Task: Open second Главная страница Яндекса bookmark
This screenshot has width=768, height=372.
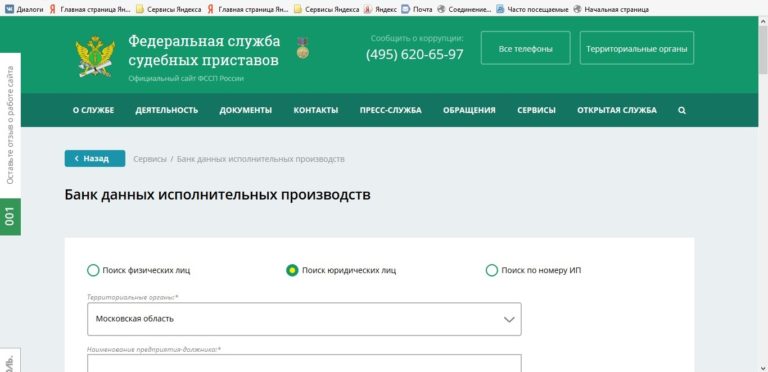Action: 248,9
